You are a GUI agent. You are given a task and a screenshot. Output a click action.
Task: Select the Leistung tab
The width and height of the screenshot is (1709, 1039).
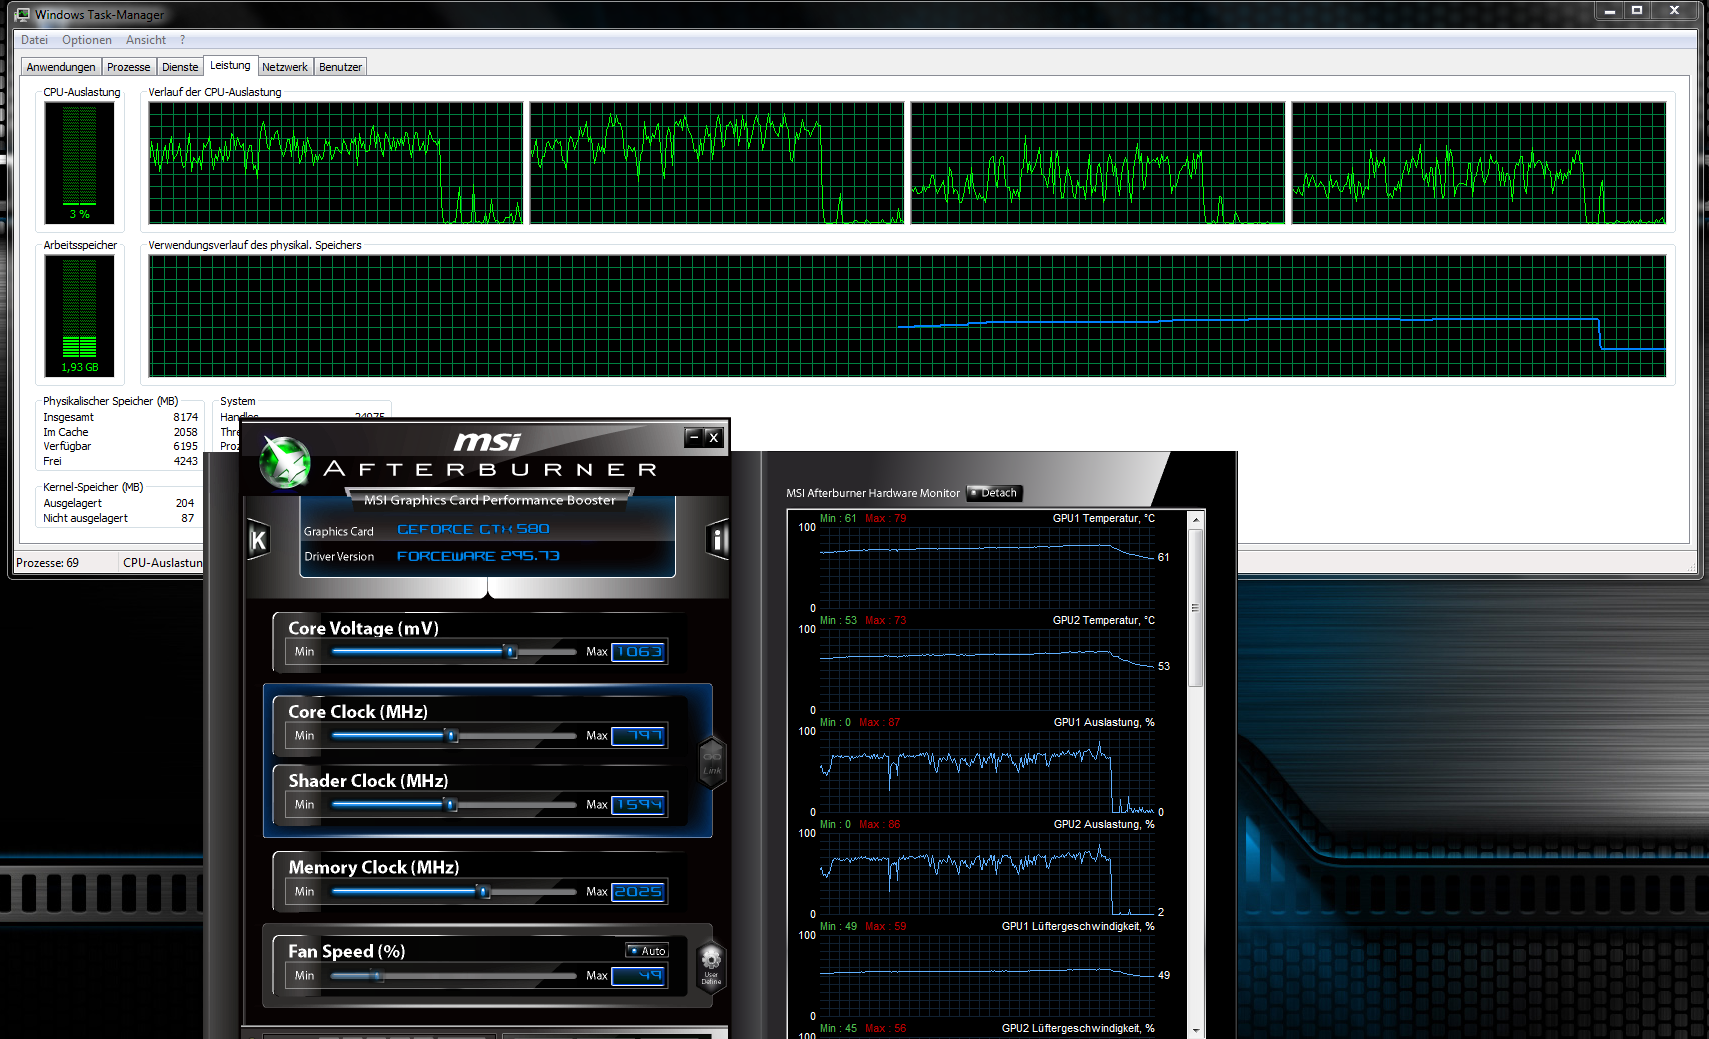(x=230, y=65)
